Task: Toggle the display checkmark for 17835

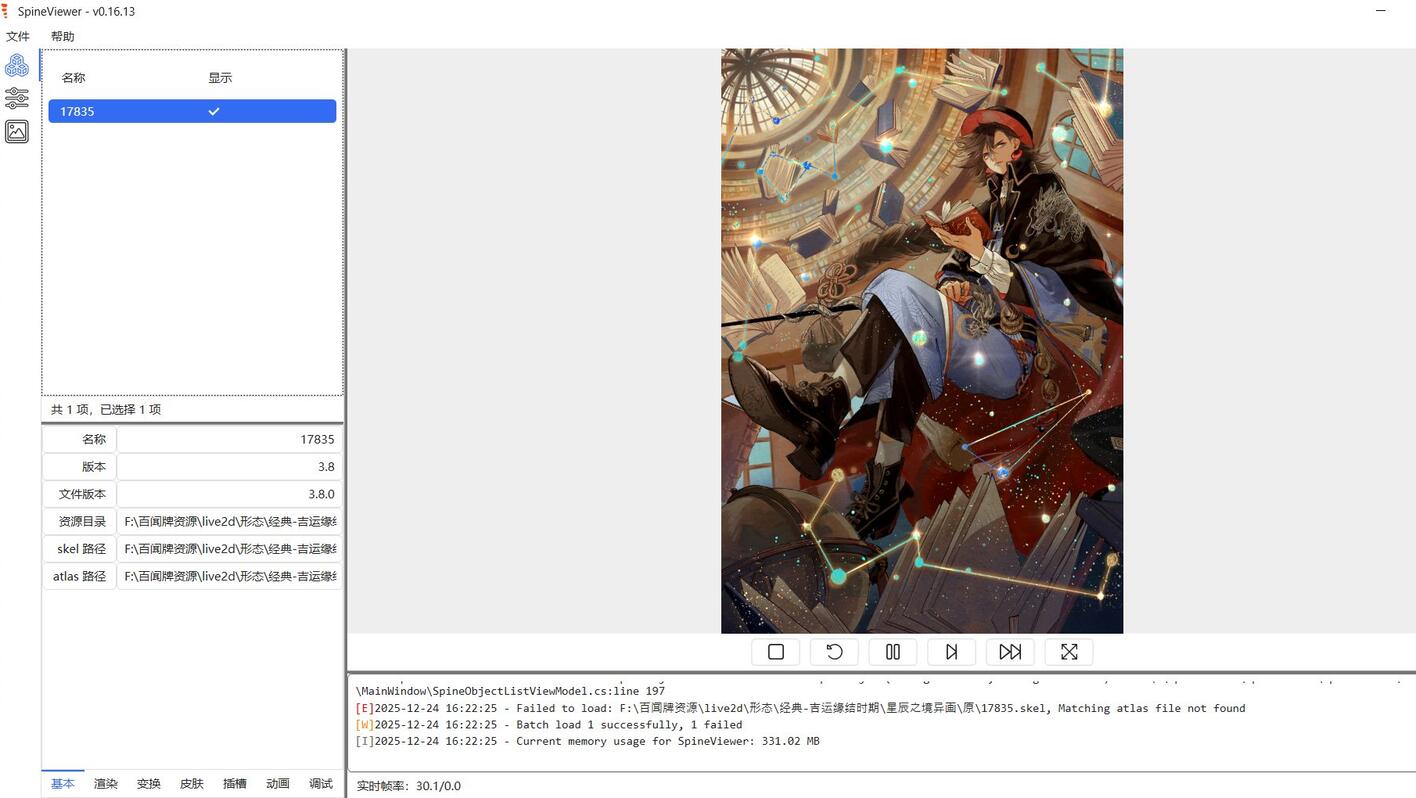Action: click(x=214, y=111)
